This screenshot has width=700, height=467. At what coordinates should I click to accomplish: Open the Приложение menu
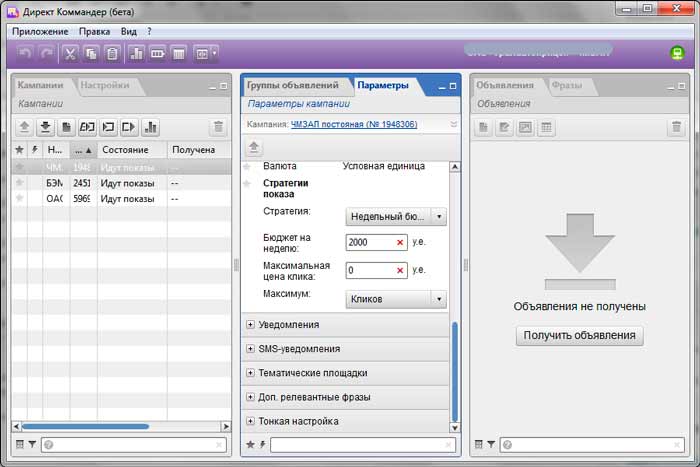40,31
